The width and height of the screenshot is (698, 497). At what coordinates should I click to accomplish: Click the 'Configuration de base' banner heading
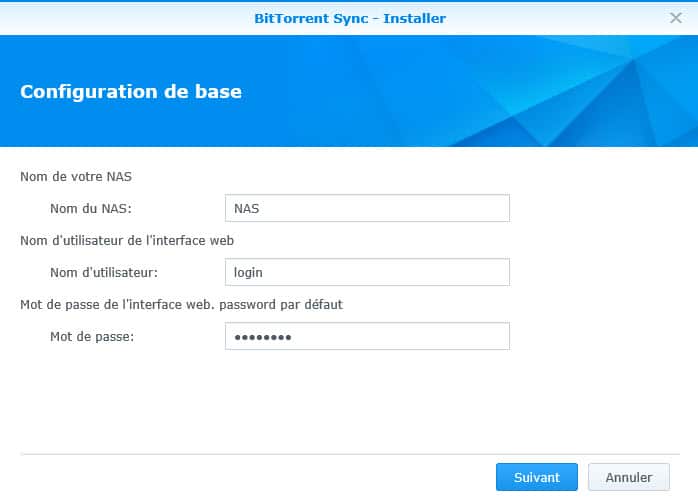131,92
